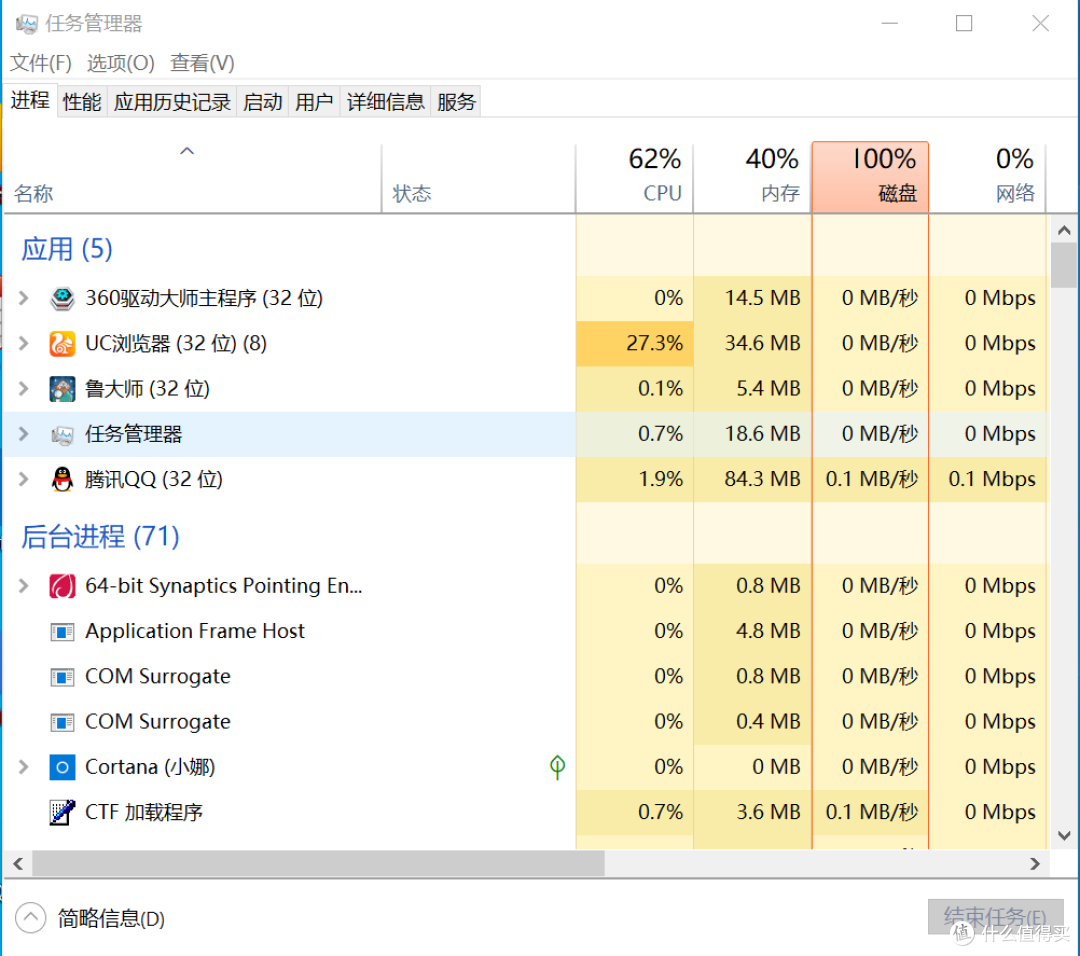Viewport: 1080px width, 956px height.
Task: Expand the Cortana (小娜) row
Action: [x=23, y=767]
